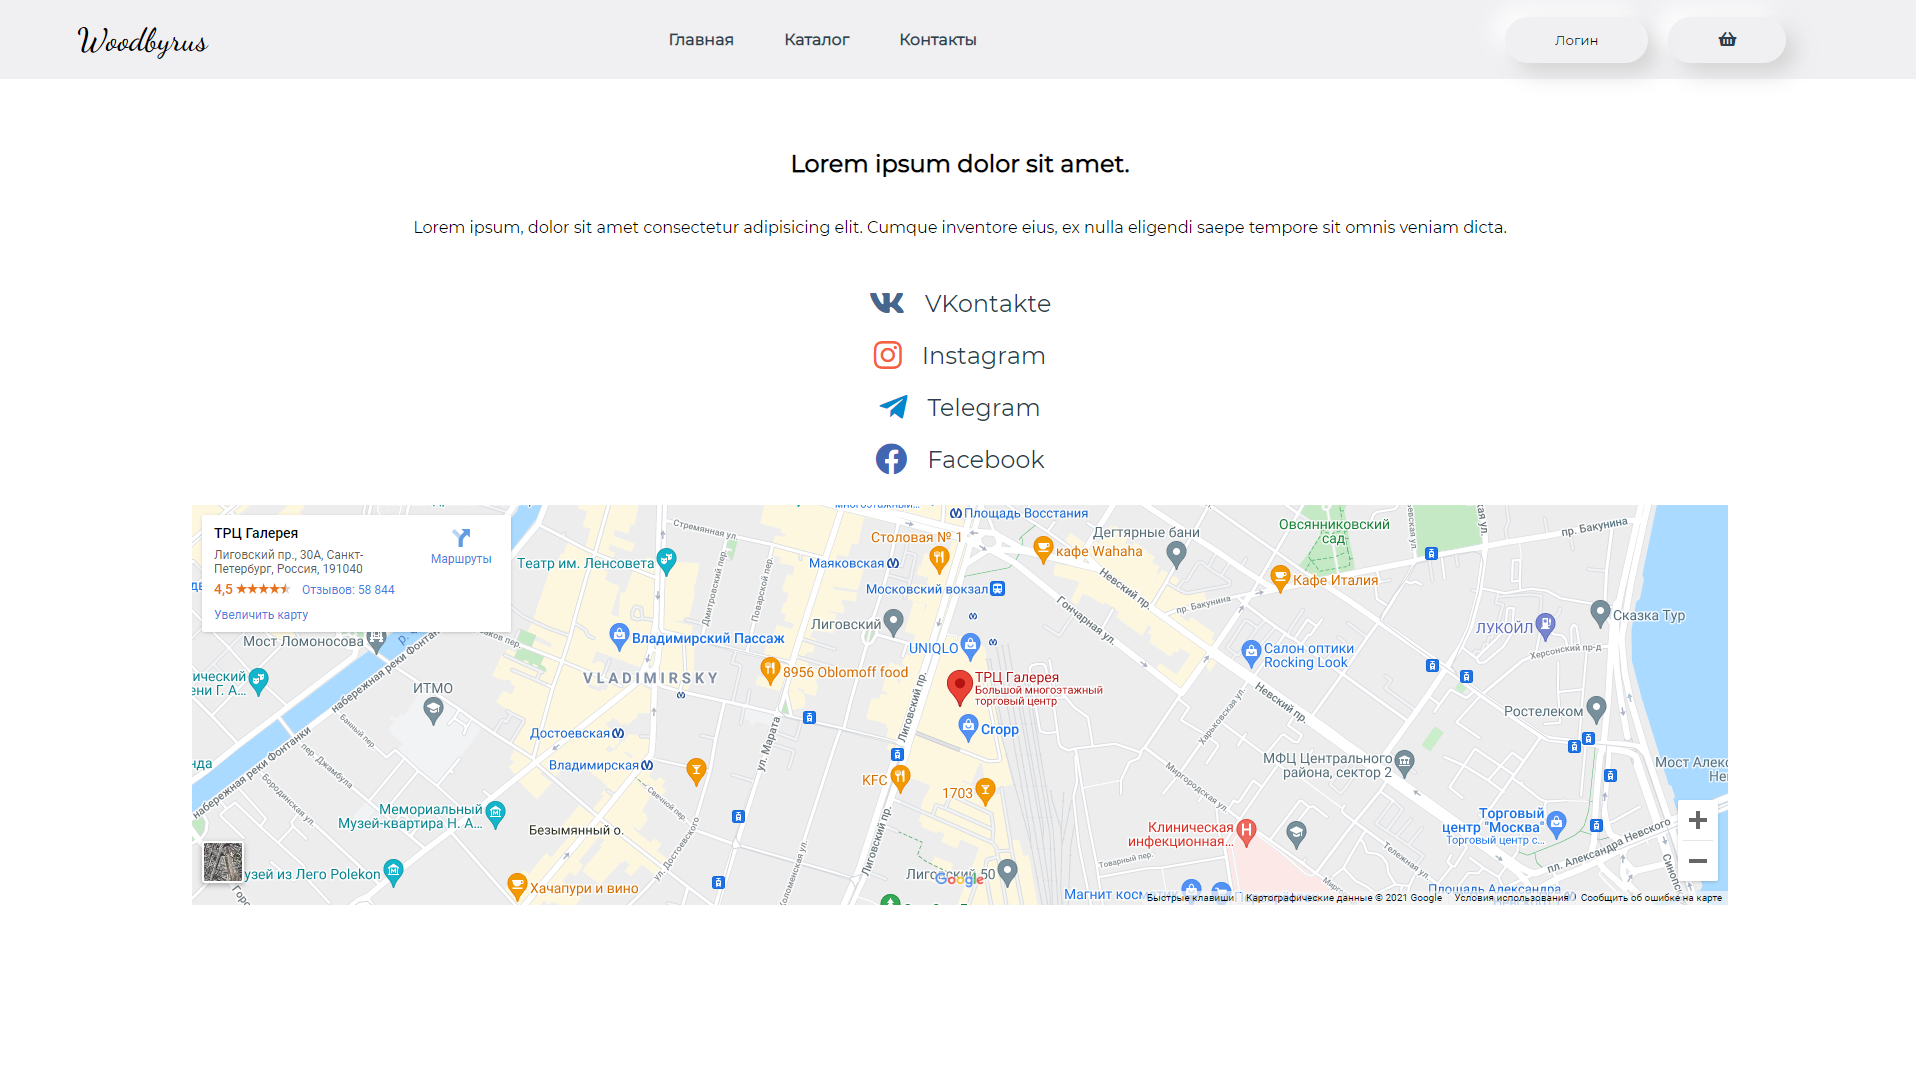Click the Владимирский Пассаж marker
The width and height of the screenshot is (1916, 1080).
(x=619, y=636)
